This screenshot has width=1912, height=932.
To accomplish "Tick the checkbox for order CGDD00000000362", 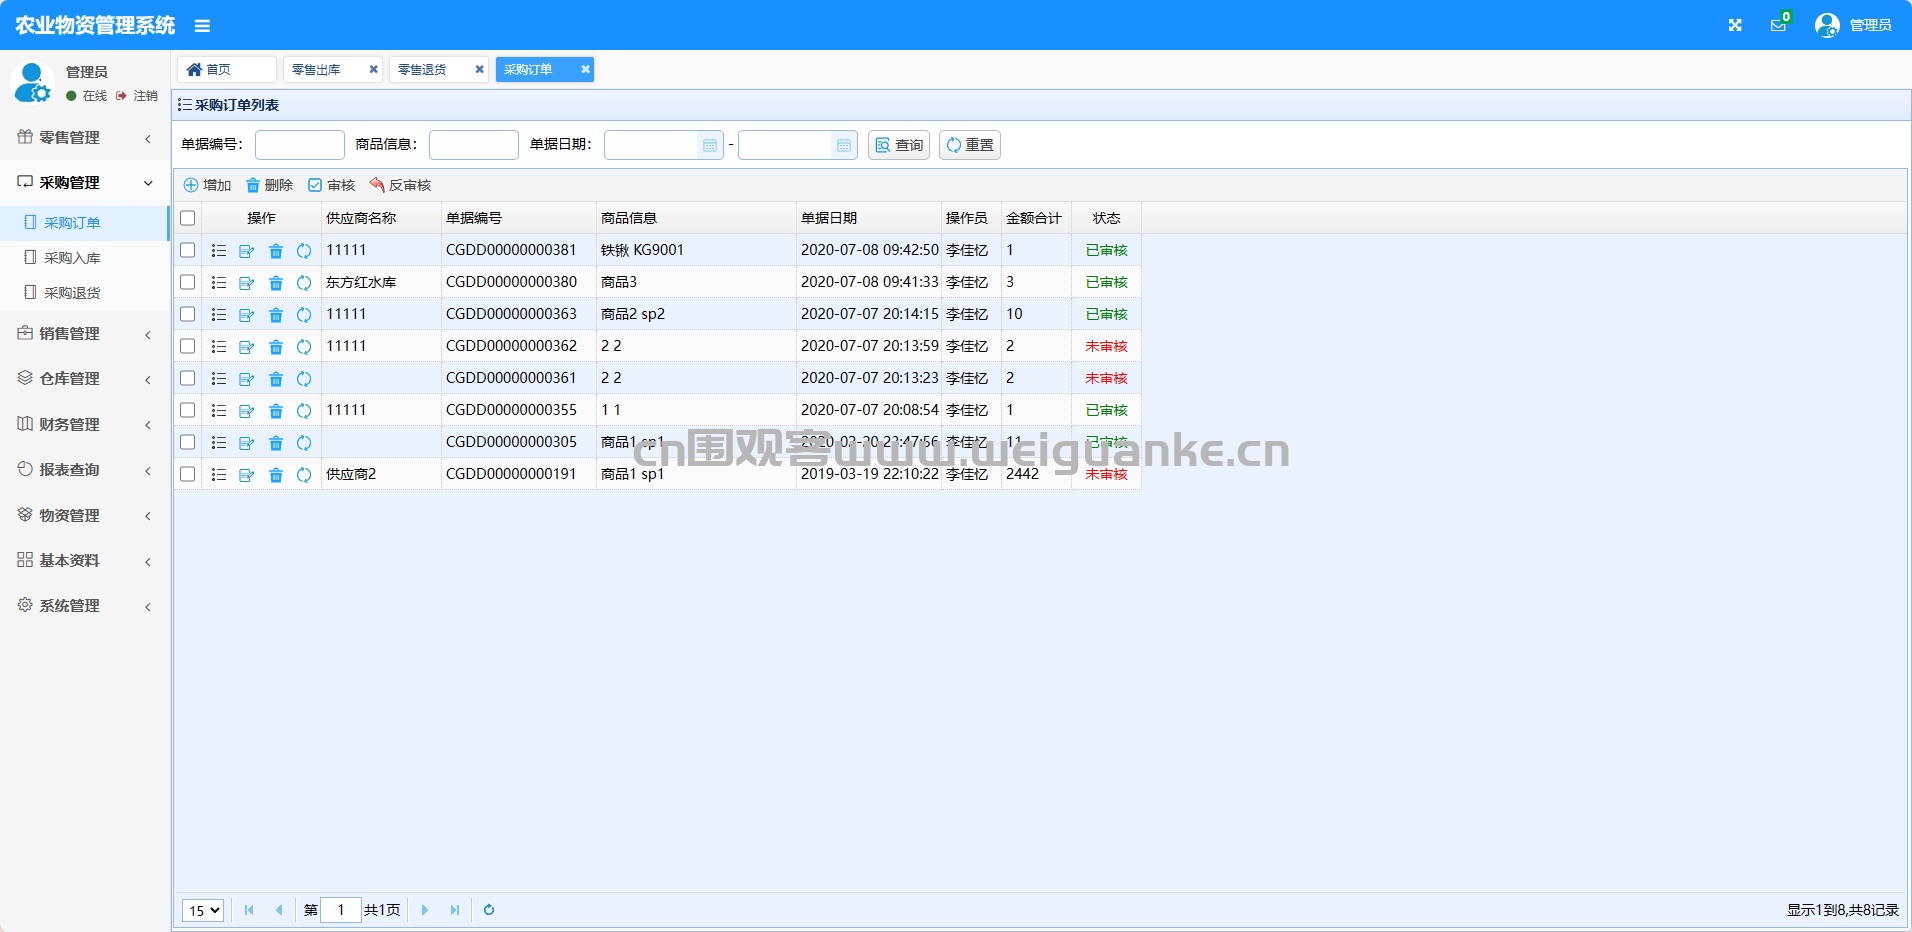I will (188, 346).
